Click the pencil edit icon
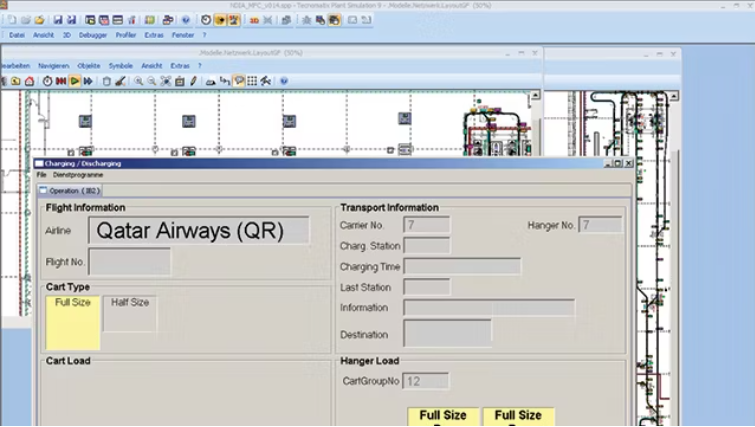 coord(194,81)
